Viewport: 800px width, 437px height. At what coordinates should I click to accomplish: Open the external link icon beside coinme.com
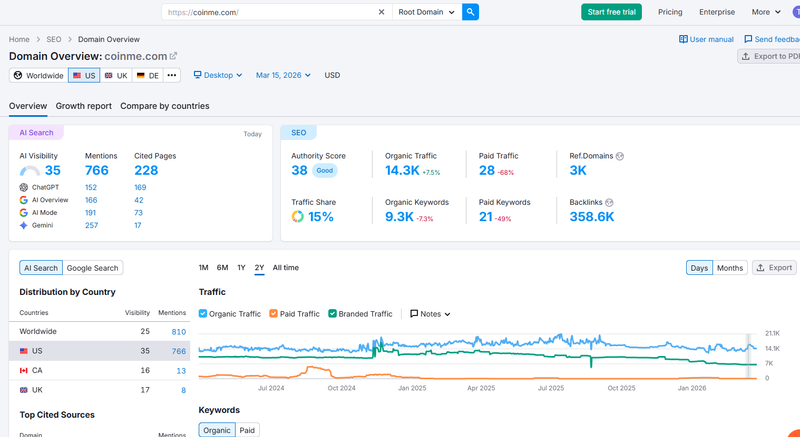point(173,56)
